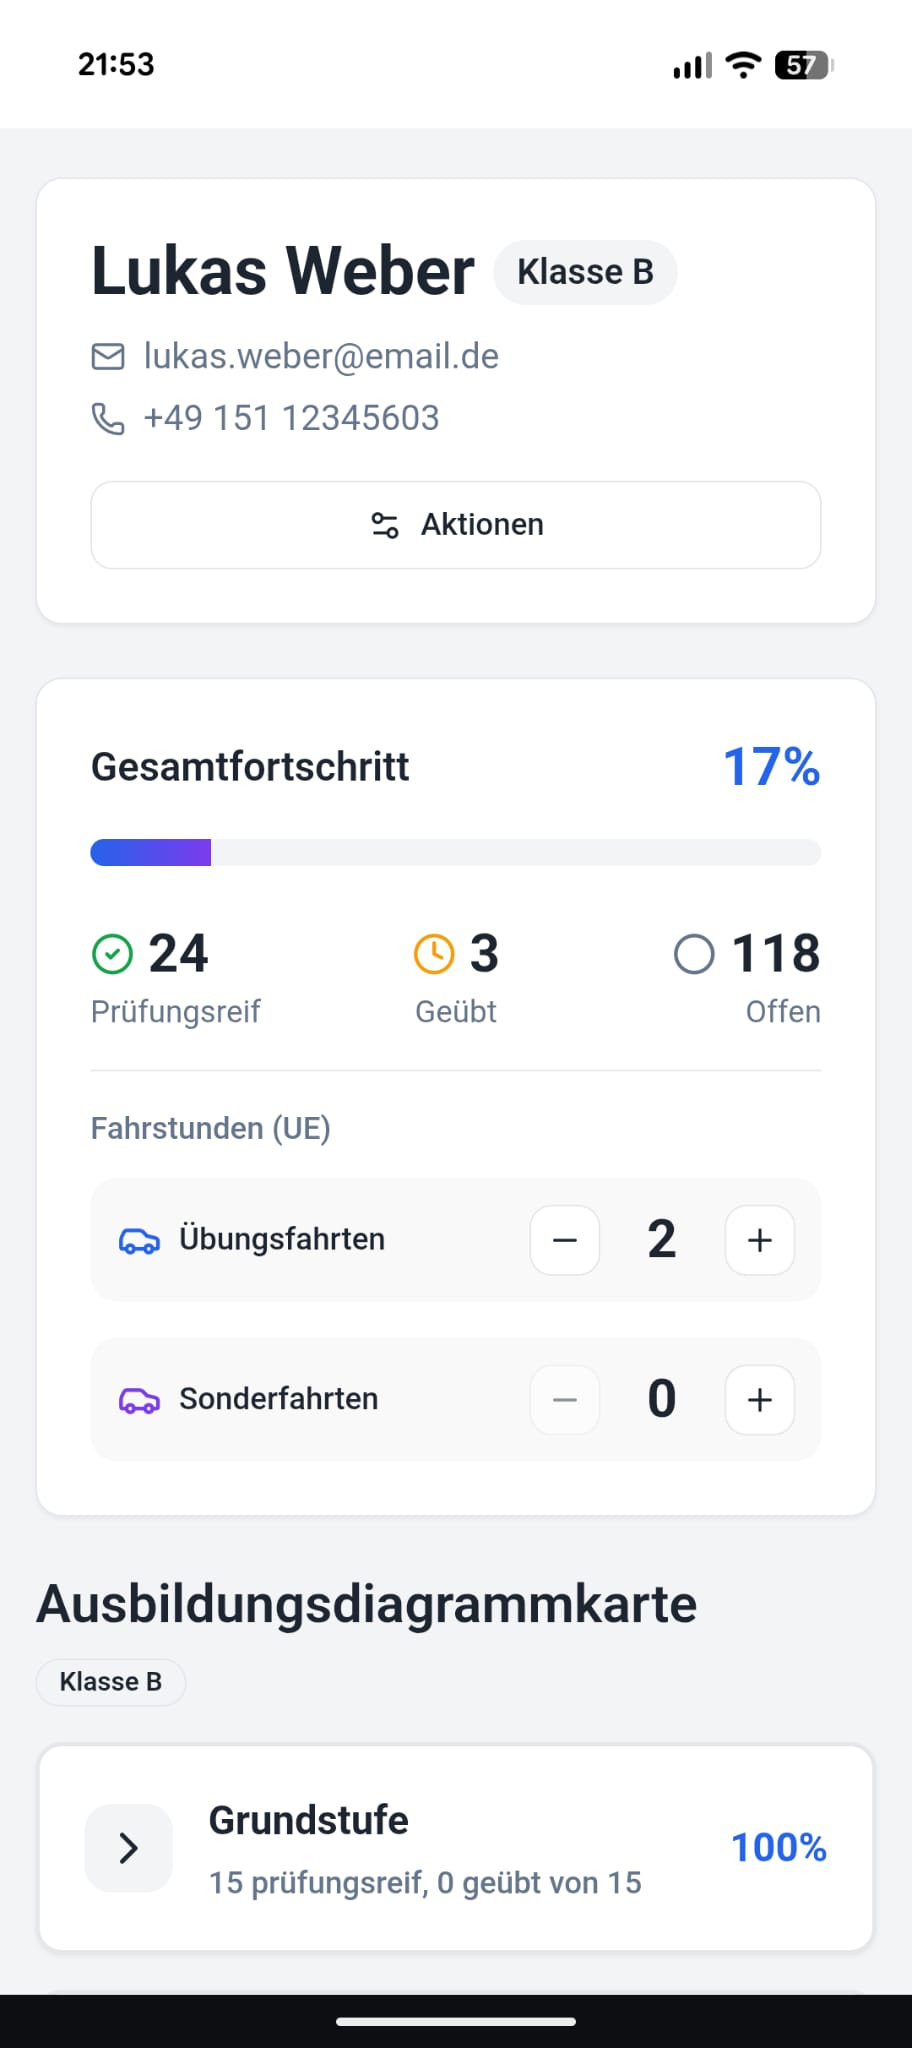Decrease Übungsfahrten count with minus
This screenshot has height=2048, width=912.
point(565,1241)
